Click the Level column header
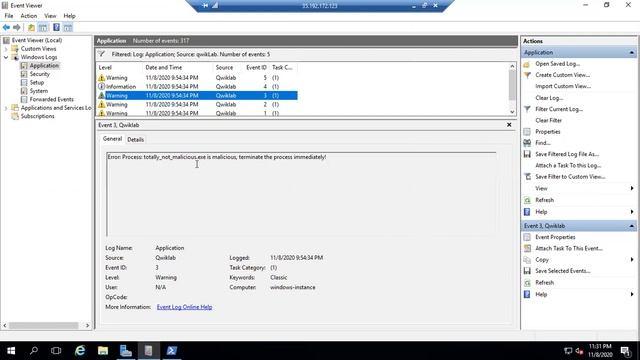 (120, 68)
